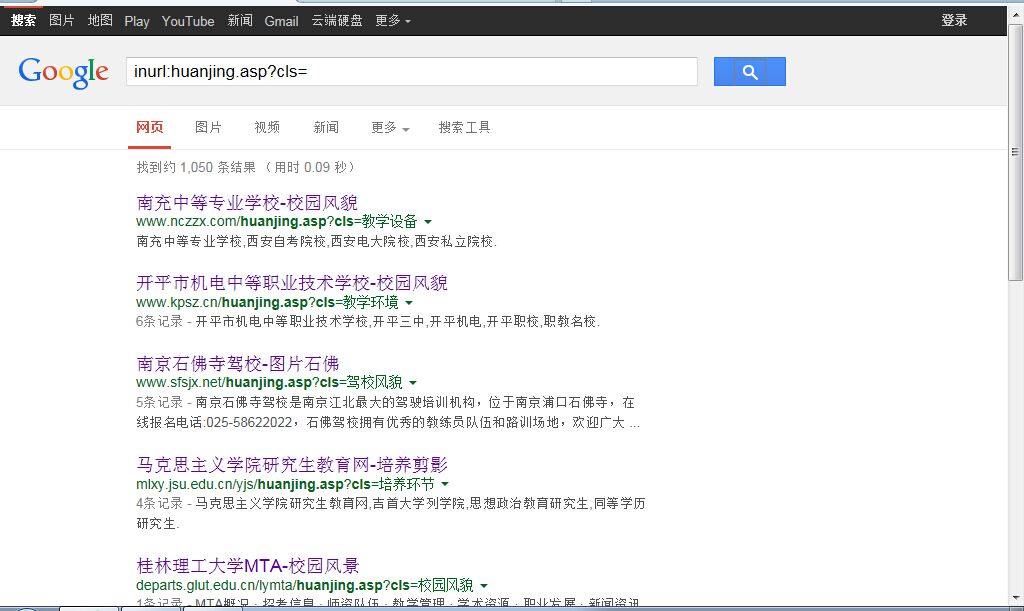Click URL text www.sfsjx.net/huanjing.asp?cls=驾校风貌
This screenshot has width=1024, height=611.
pyautogui.click(x=269, y=382)
